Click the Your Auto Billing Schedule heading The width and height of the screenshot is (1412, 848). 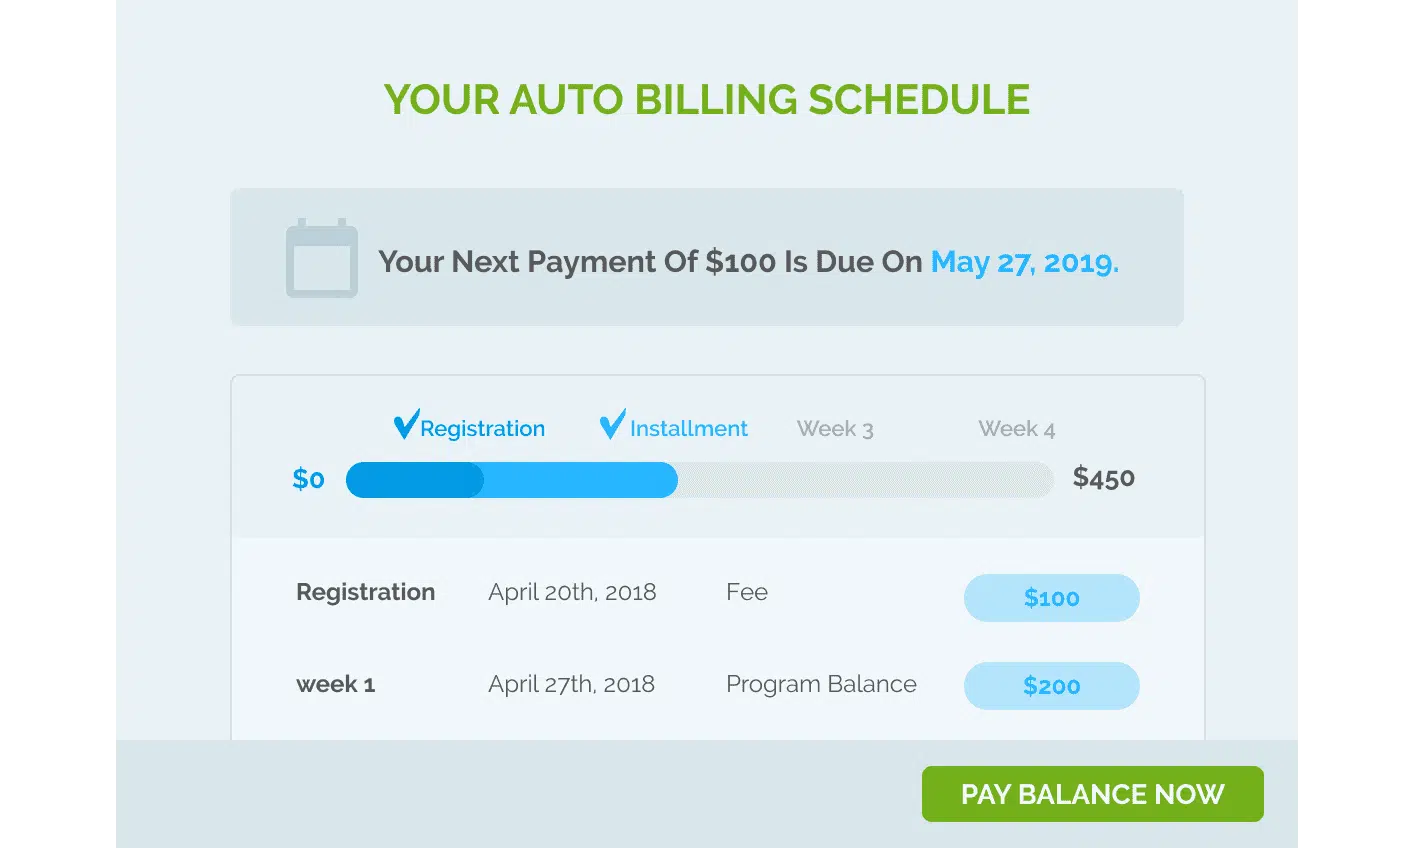(x=706, y=100)
